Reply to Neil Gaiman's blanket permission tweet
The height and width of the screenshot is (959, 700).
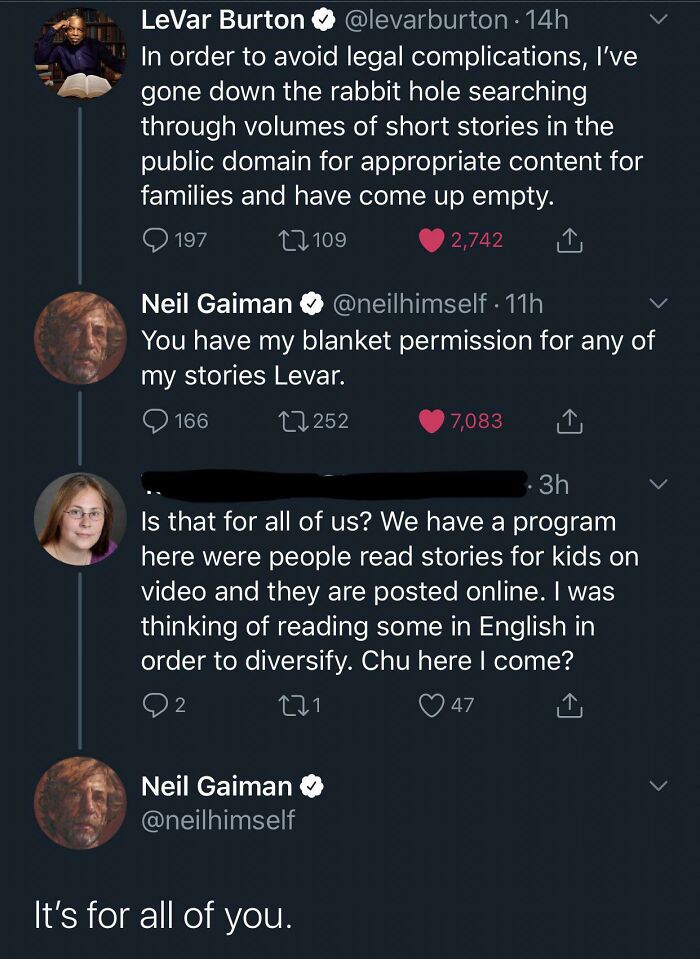tap(155, 421)
